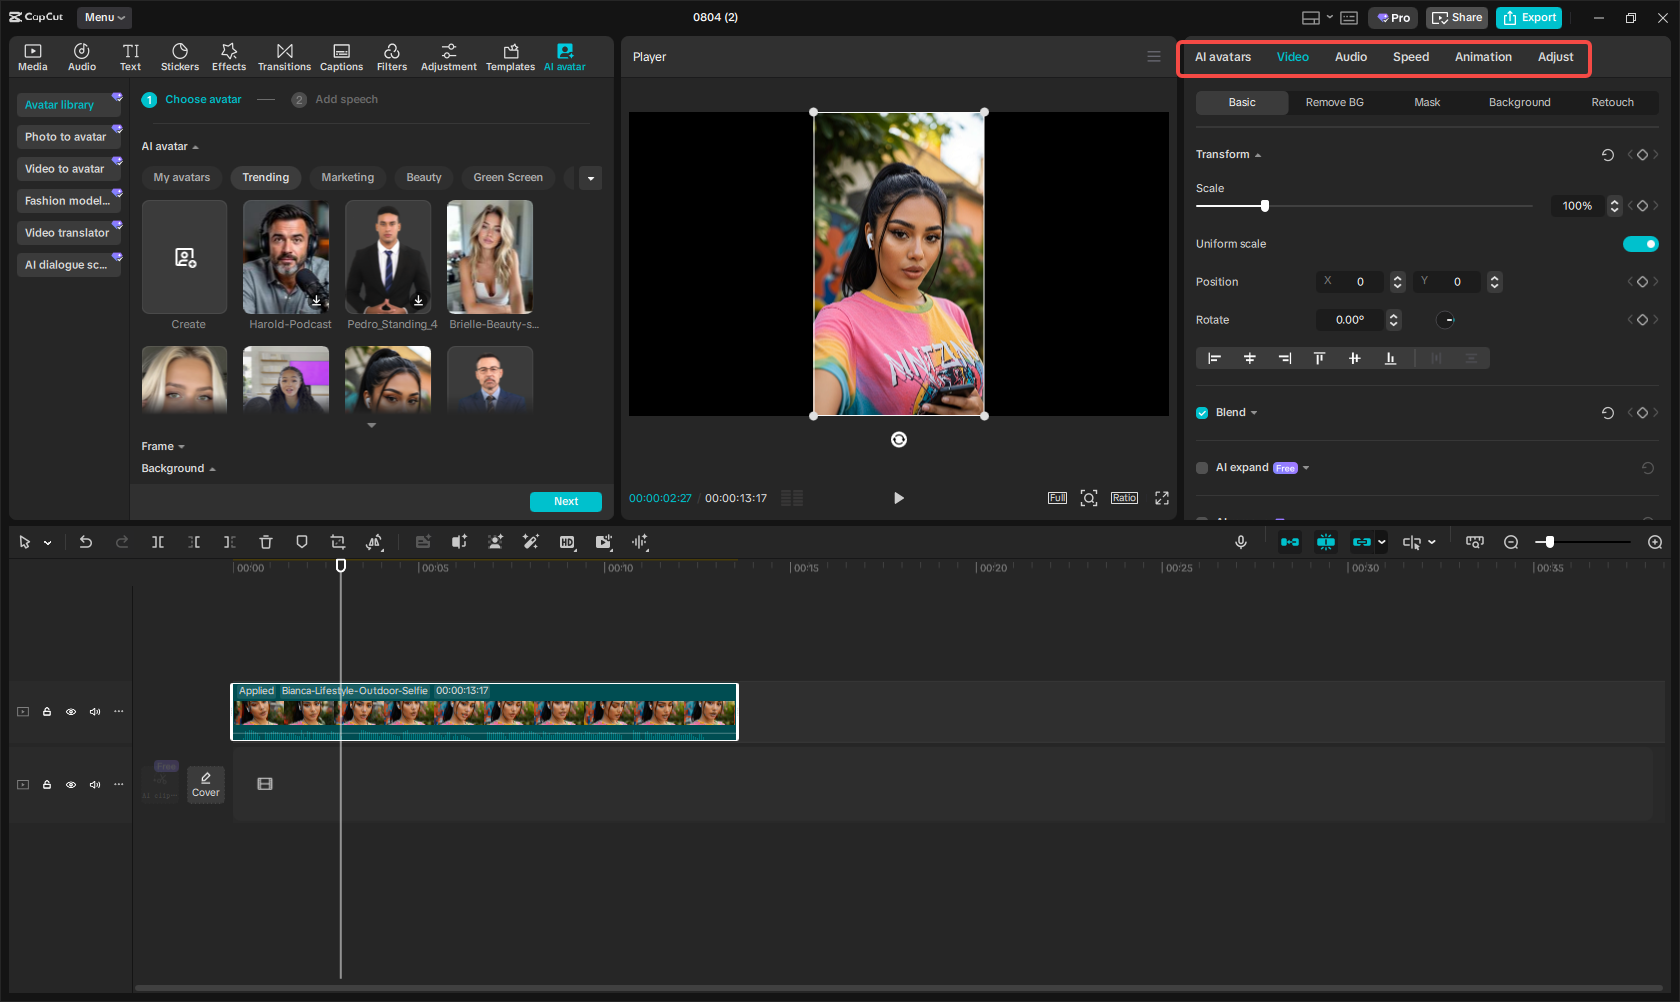Switch to the Remove BG tab
Image resolution: width=1680 pixels, height=1002 pixels.
coord(1335,102)
